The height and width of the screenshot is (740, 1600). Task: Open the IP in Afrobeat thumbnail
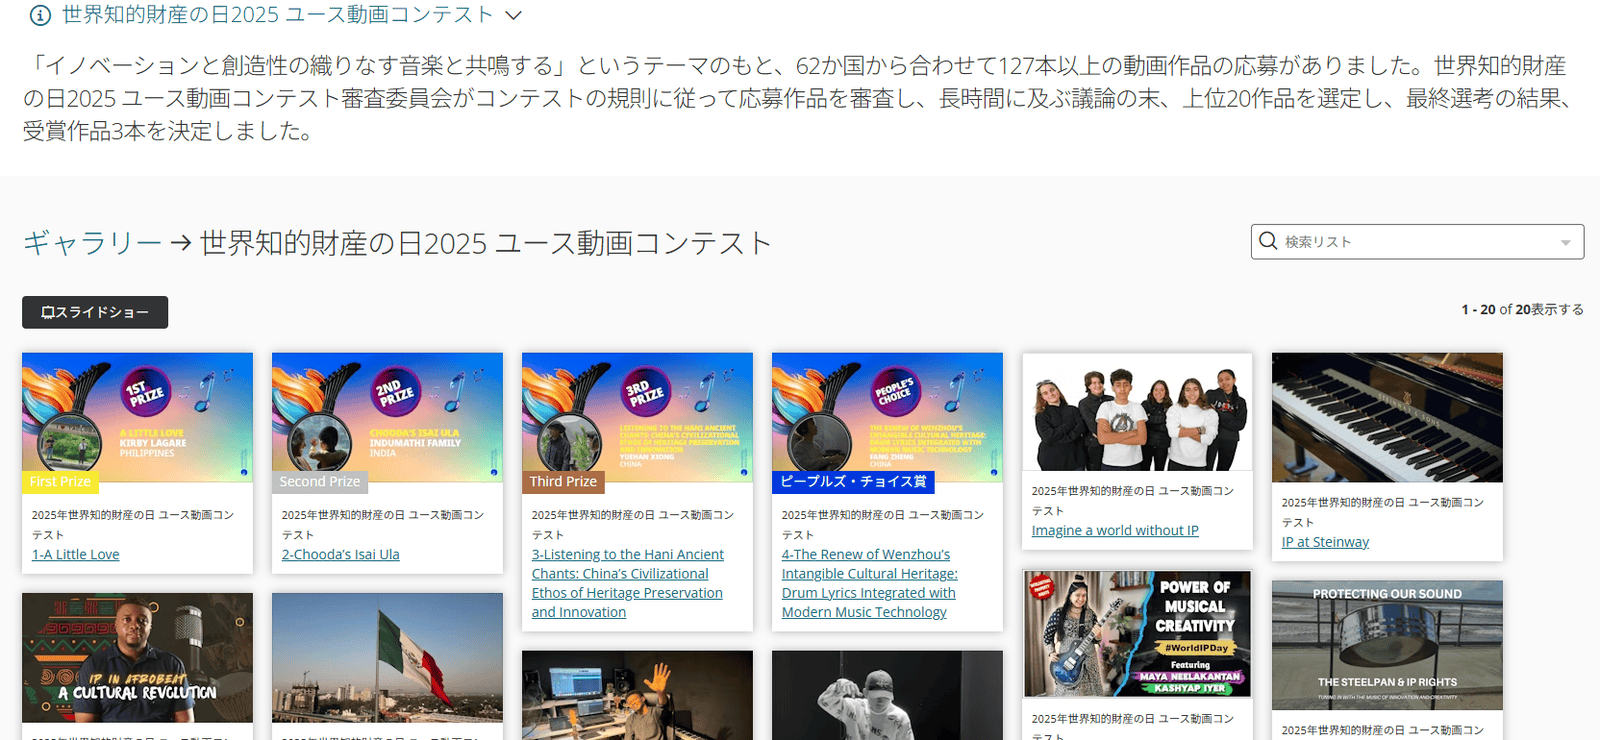click(137, 657)
